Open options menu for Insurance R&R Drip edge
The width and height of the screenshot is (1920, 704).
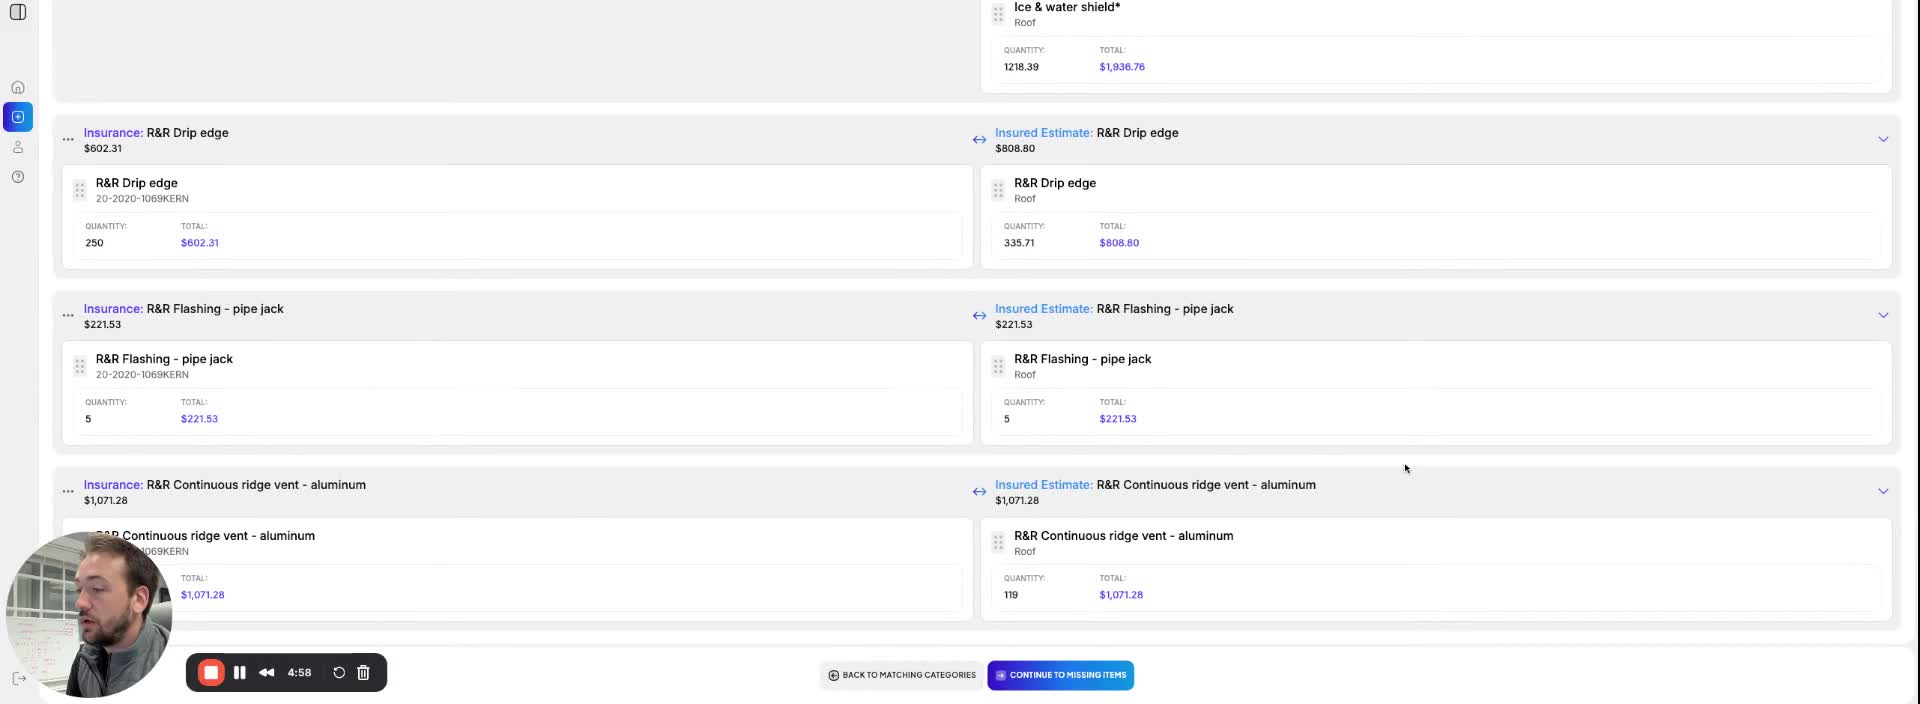(68, 139)
